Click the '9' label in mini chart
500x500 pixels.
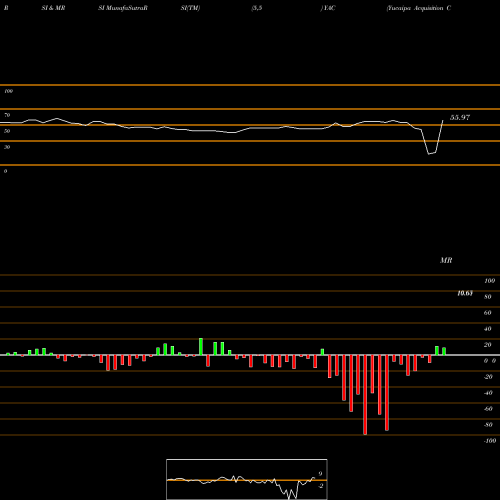coord(320,474)
